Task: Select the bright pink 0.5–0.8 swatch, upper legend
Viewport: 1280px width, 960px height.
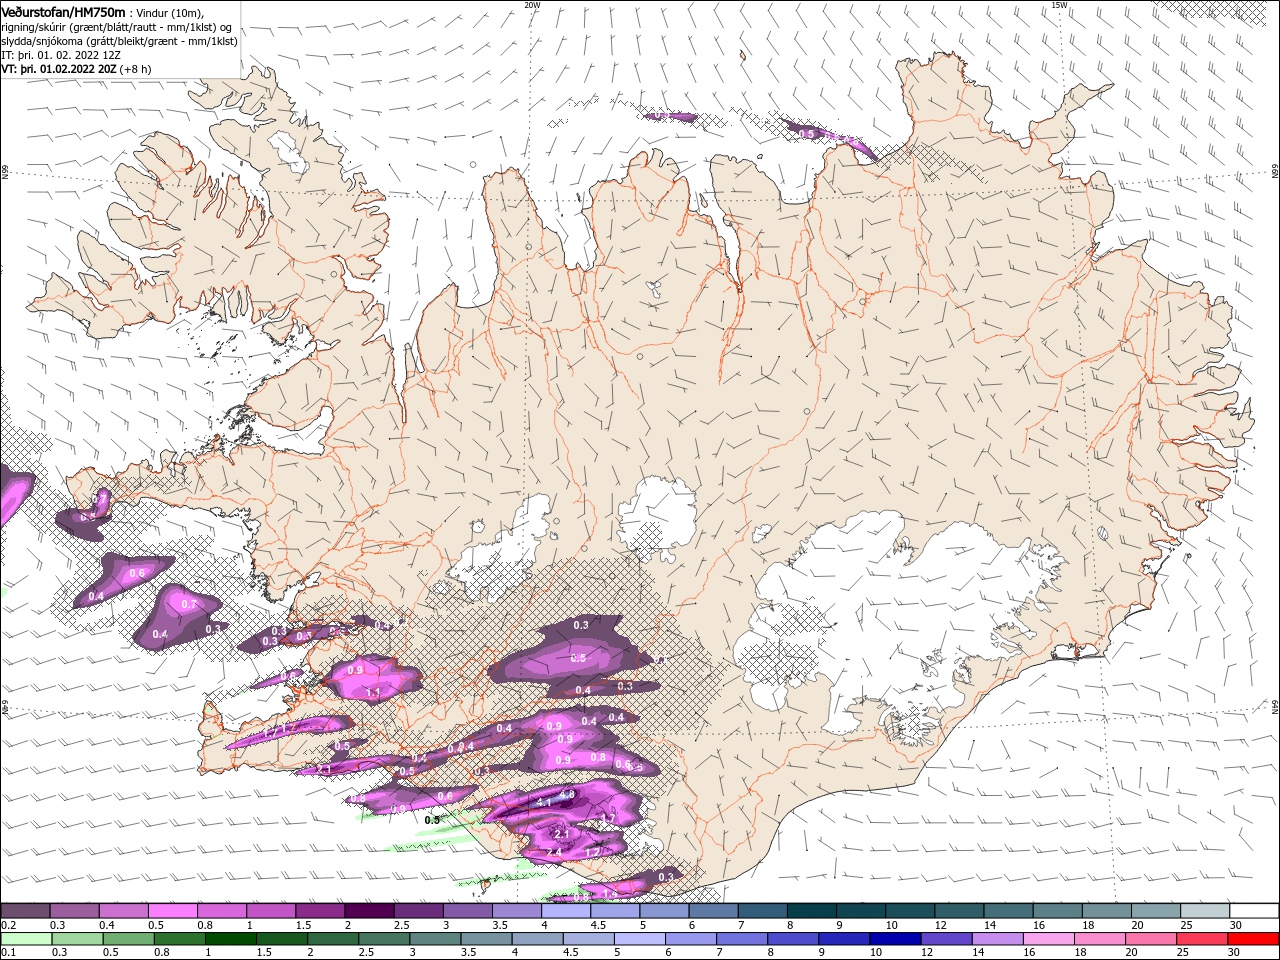Action: pos(172,911)
